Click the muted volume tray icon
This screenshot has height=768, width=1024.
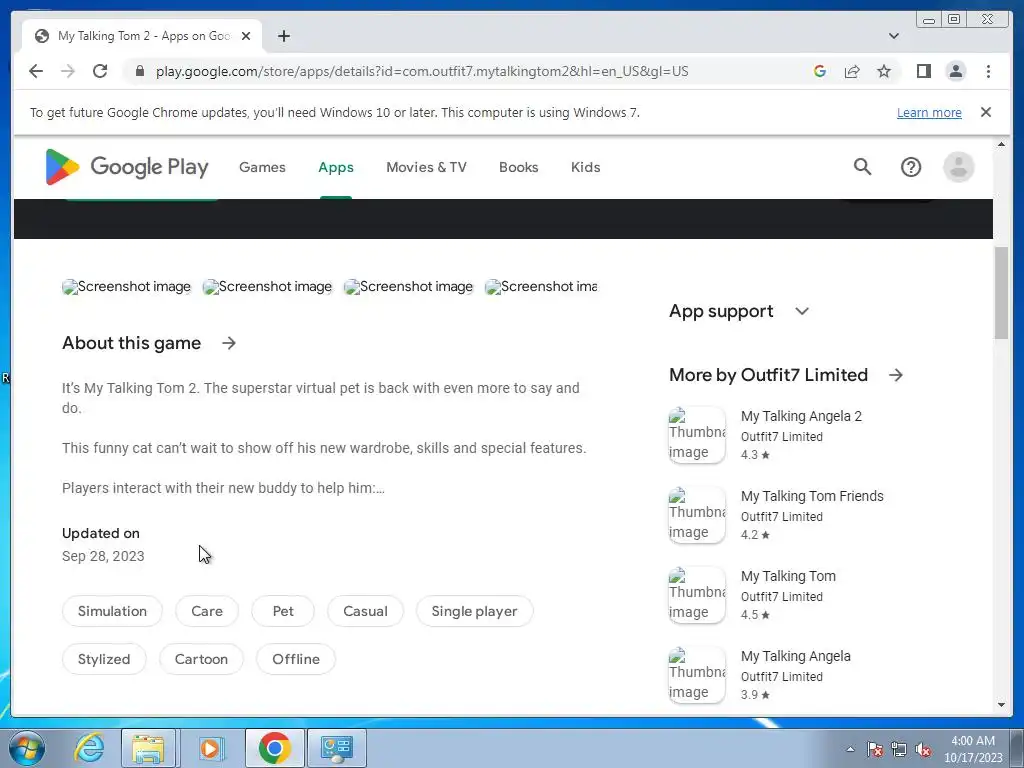(x=923, y=749)
